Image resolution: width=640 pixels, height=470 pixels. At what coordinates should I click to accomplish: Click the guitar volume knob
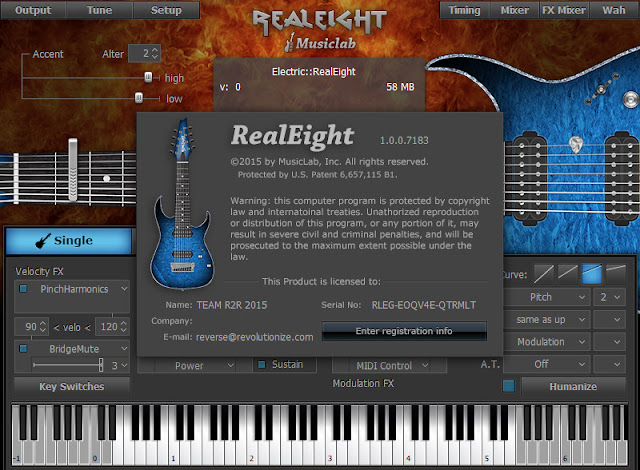(x=631, y=99)
